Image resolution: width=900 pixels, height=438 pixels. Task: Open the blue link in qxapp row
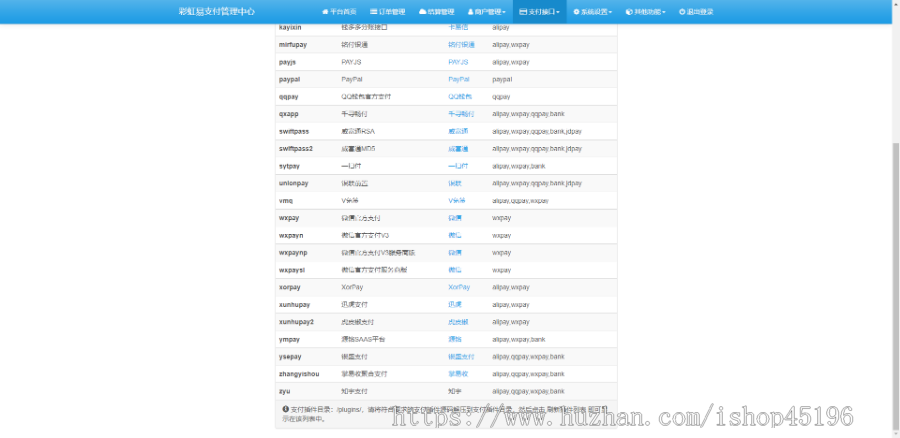(x=461, y=114)
